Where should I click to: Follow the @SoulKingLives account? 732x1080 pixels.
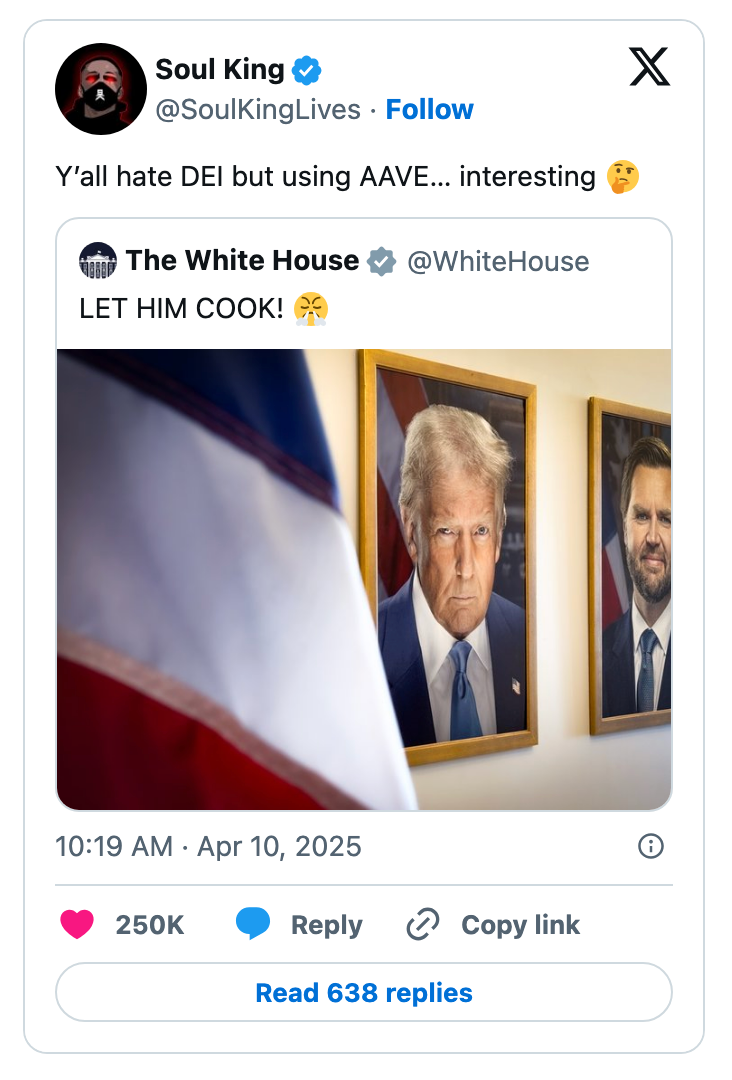pos(430,110)
